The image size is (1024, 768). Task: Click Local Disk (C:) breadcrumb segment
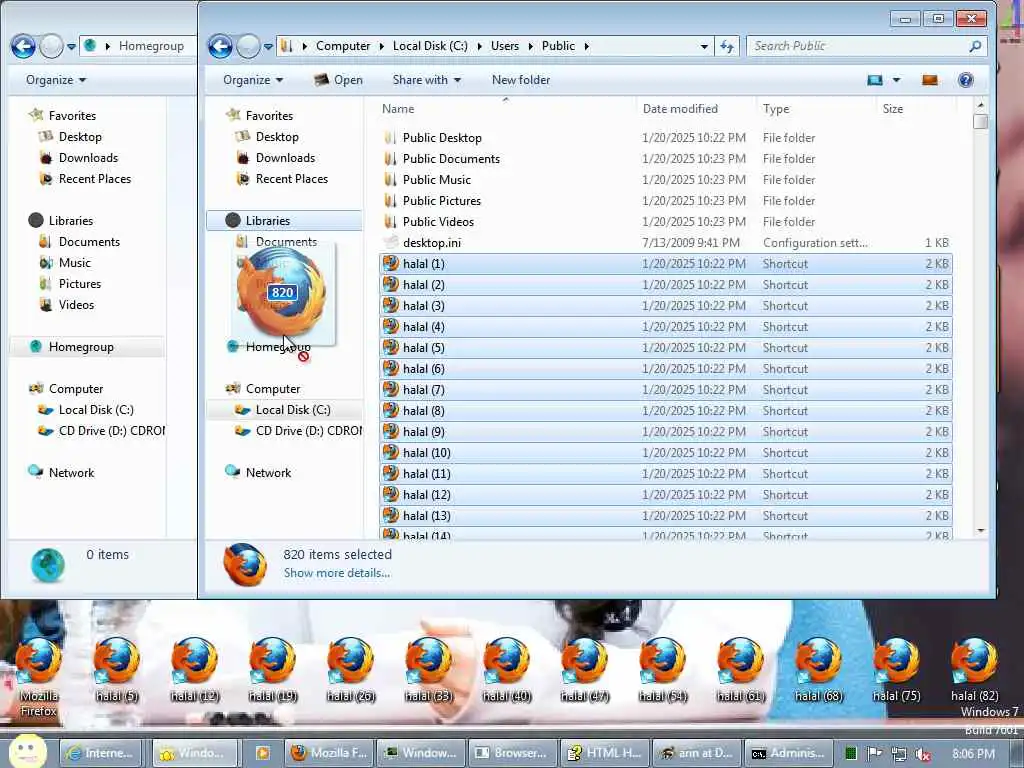coord(430,46)
